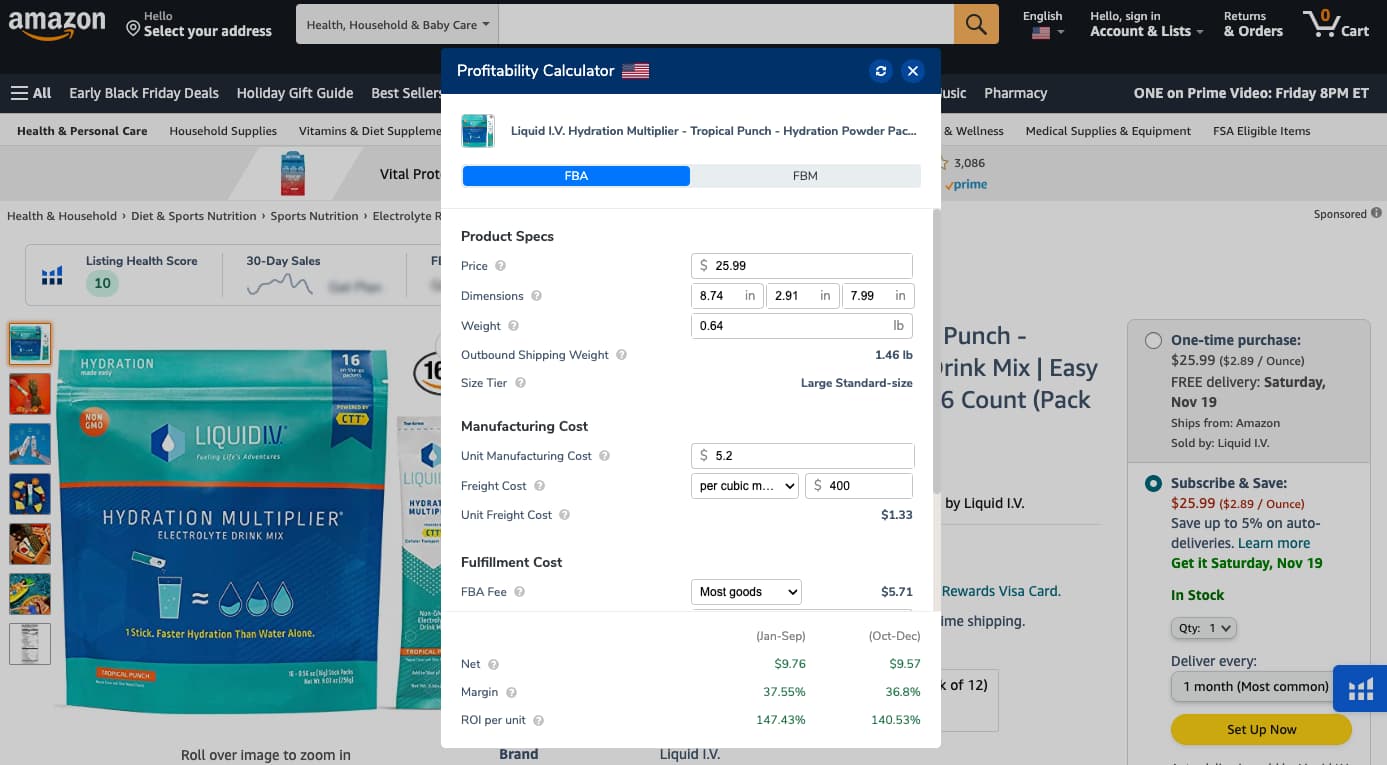Click the Health & Personal Care category
The height and width of the screenshot is (765, 1387).
pyautogui.click(x=82, y=131)
